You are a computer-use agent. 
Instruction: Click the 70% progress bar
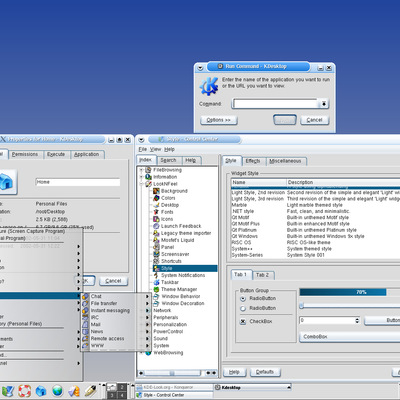point(350,292)
